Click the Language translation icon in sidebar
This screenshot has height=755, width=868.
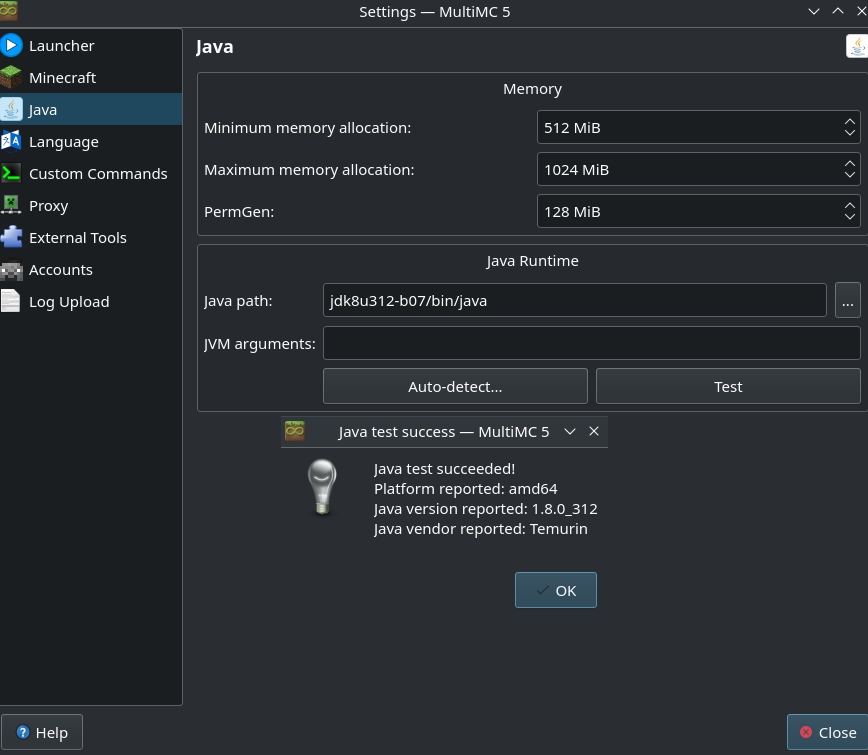pos(12,141)
